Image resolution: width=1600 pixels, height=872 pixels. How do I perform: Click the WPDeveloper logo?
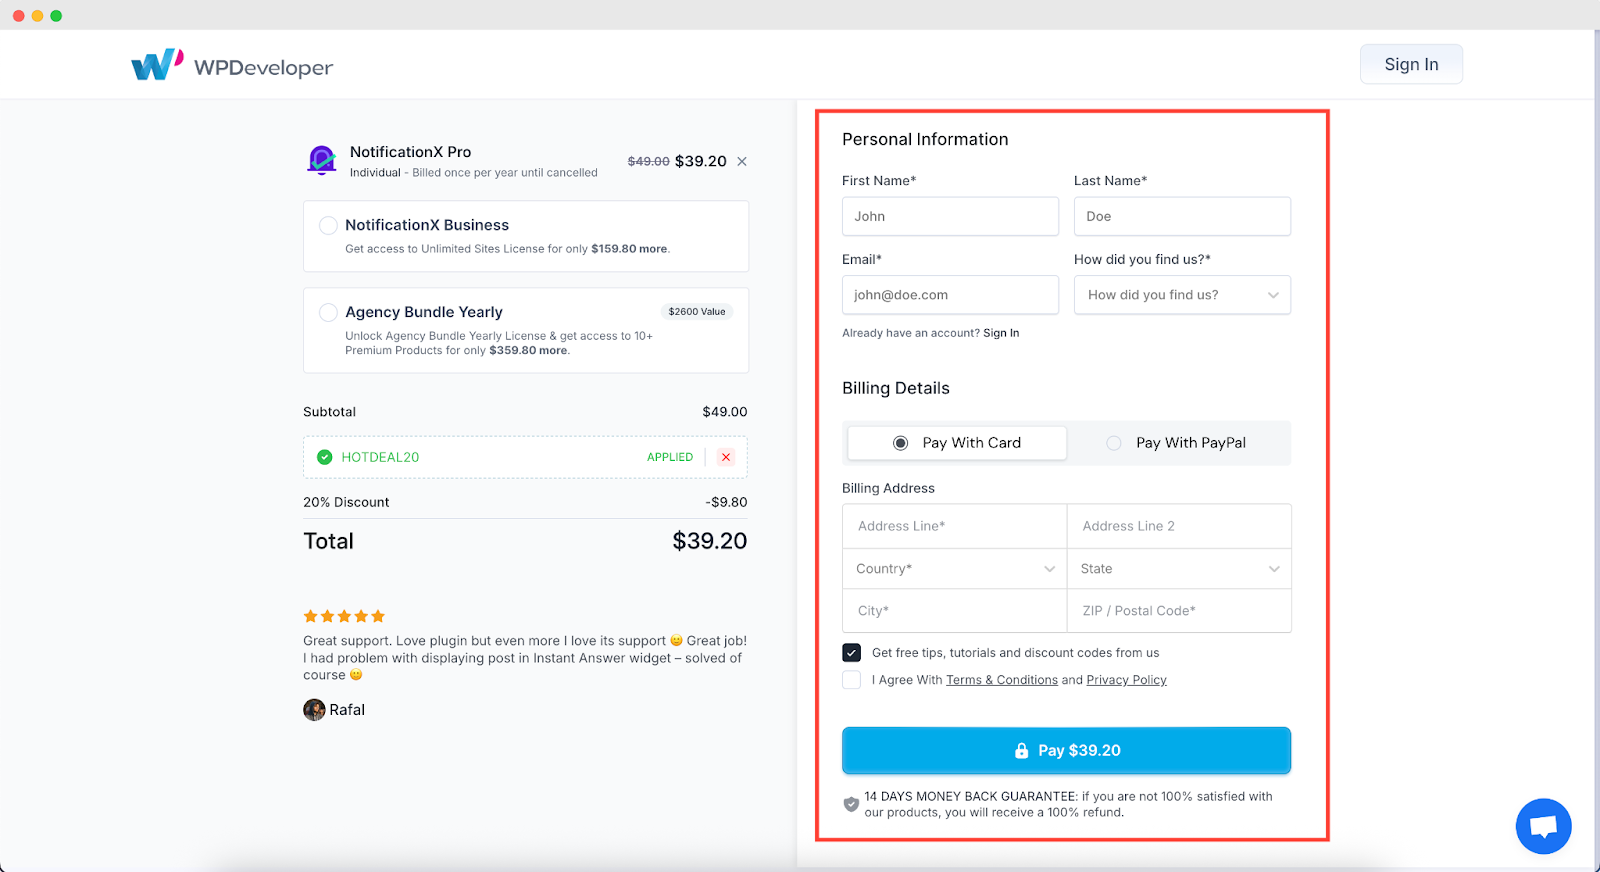coord(232,65)
